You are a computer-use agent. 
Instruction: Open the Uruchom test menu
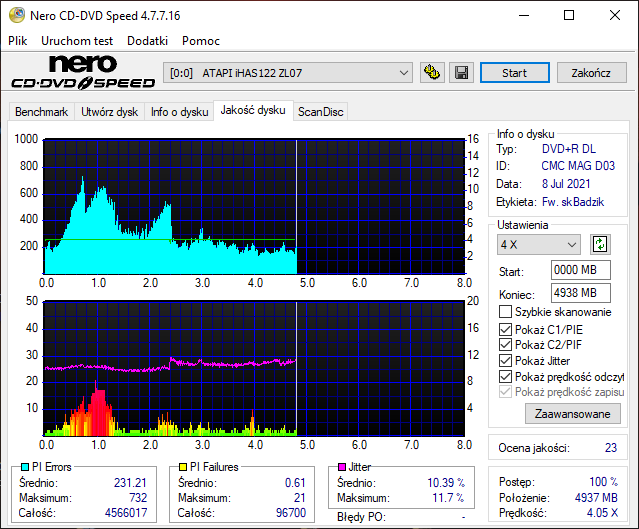click(77, 41)
